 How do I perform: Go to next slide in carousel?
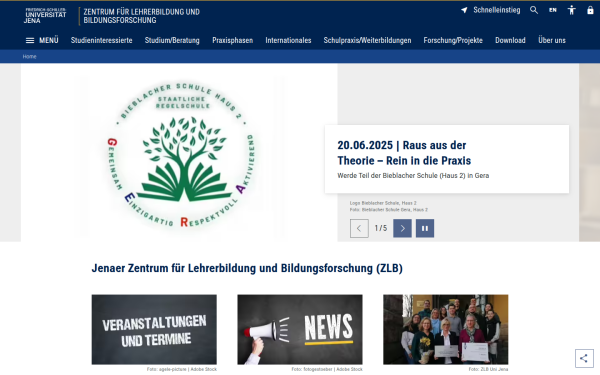click(402, 228)
